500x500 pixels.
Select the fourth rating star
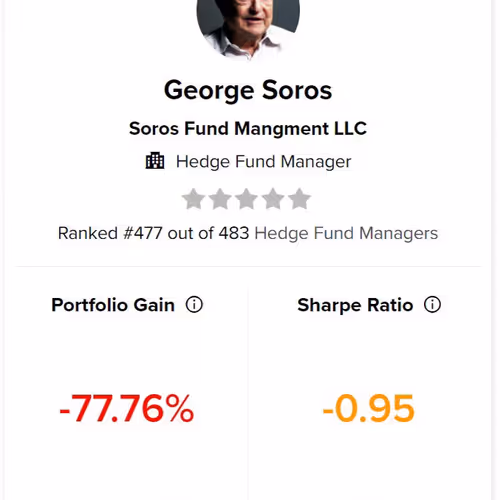(273, 199)
